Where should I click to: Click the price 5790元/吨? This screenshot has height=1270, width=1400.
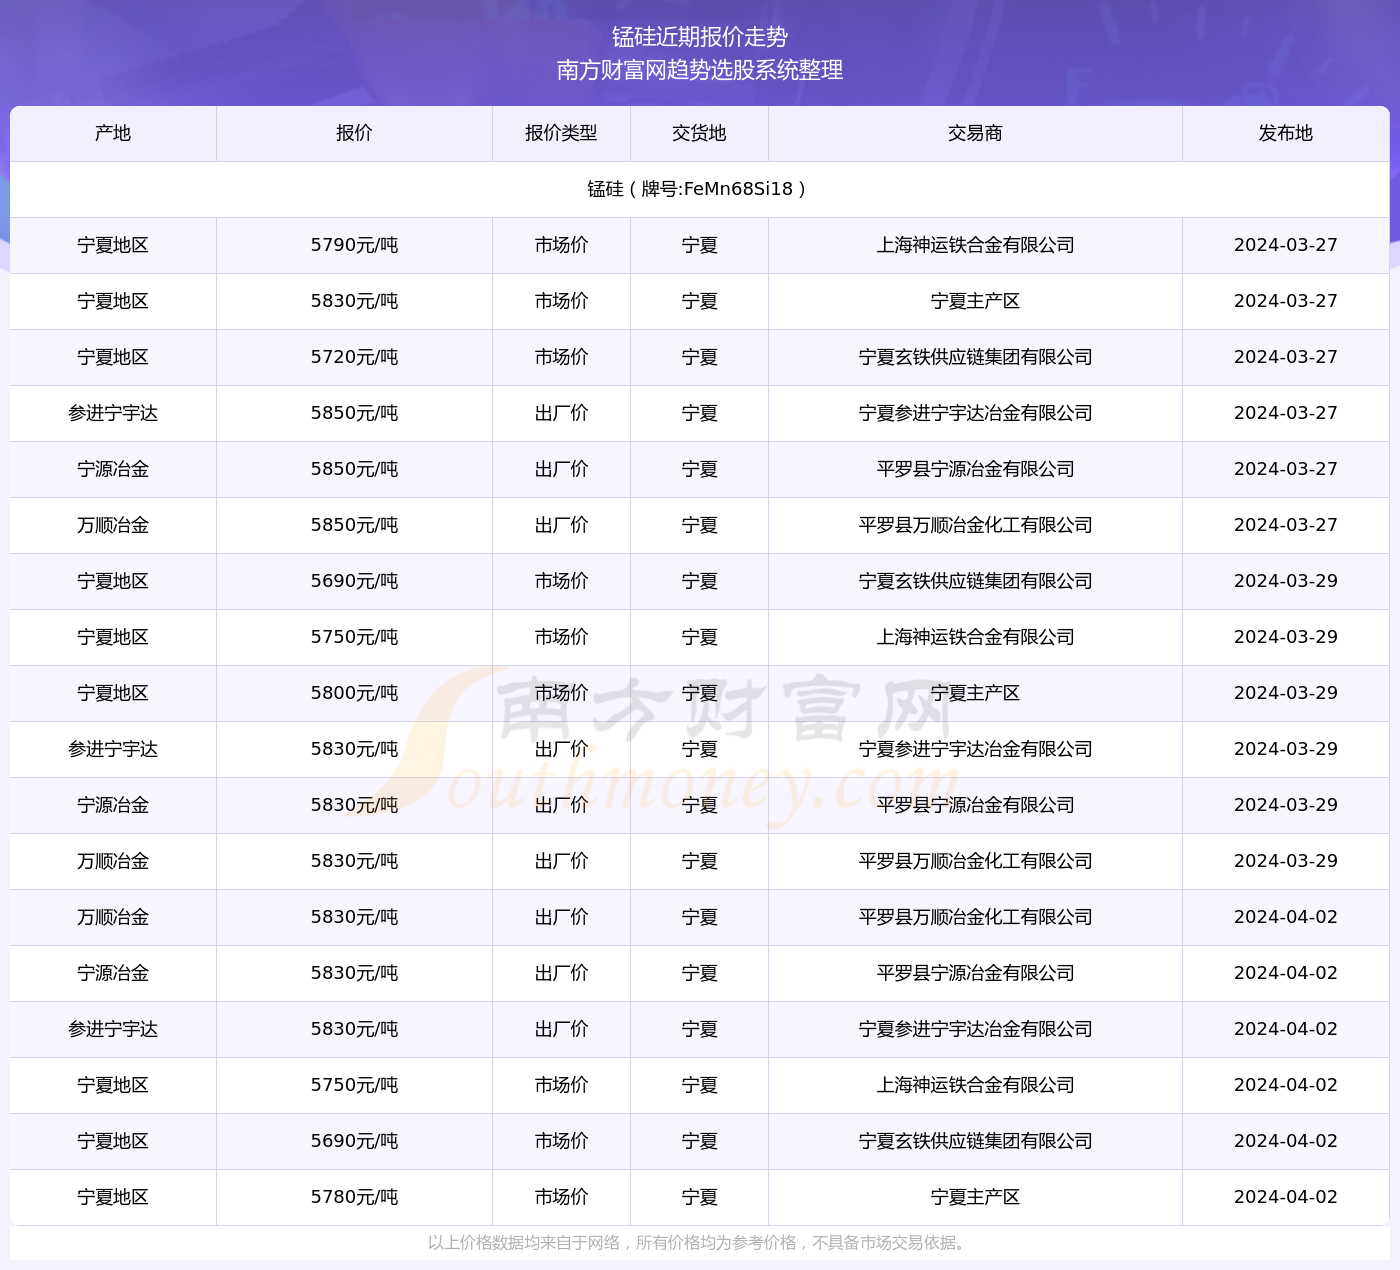coord(354,245)
